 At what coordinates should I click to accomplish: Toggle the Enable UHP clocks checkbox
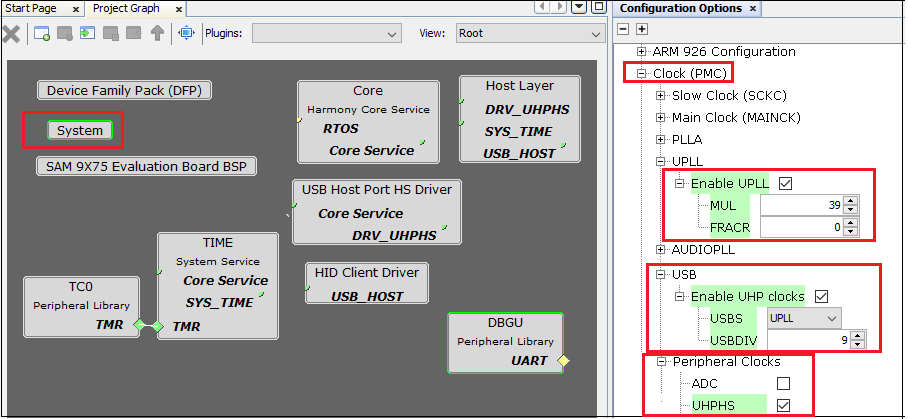[822, 296]
